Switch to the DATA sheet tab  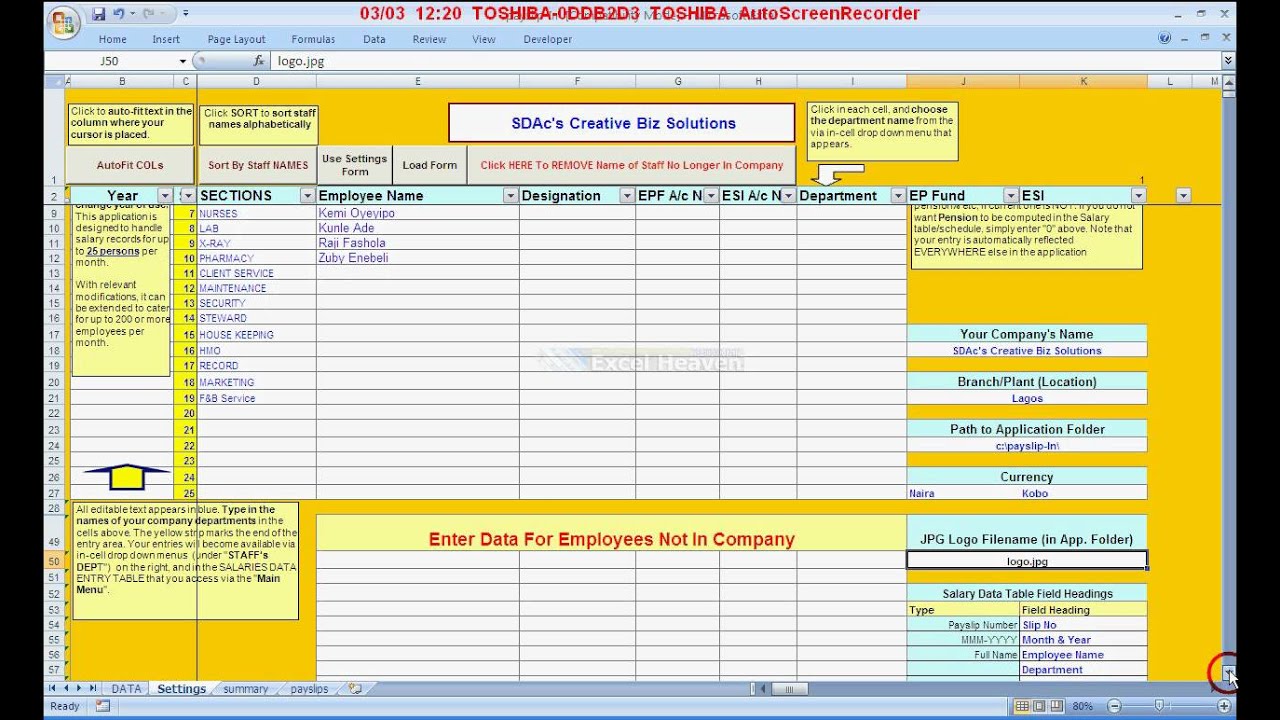pyautogui.click(x=126, y=689)
